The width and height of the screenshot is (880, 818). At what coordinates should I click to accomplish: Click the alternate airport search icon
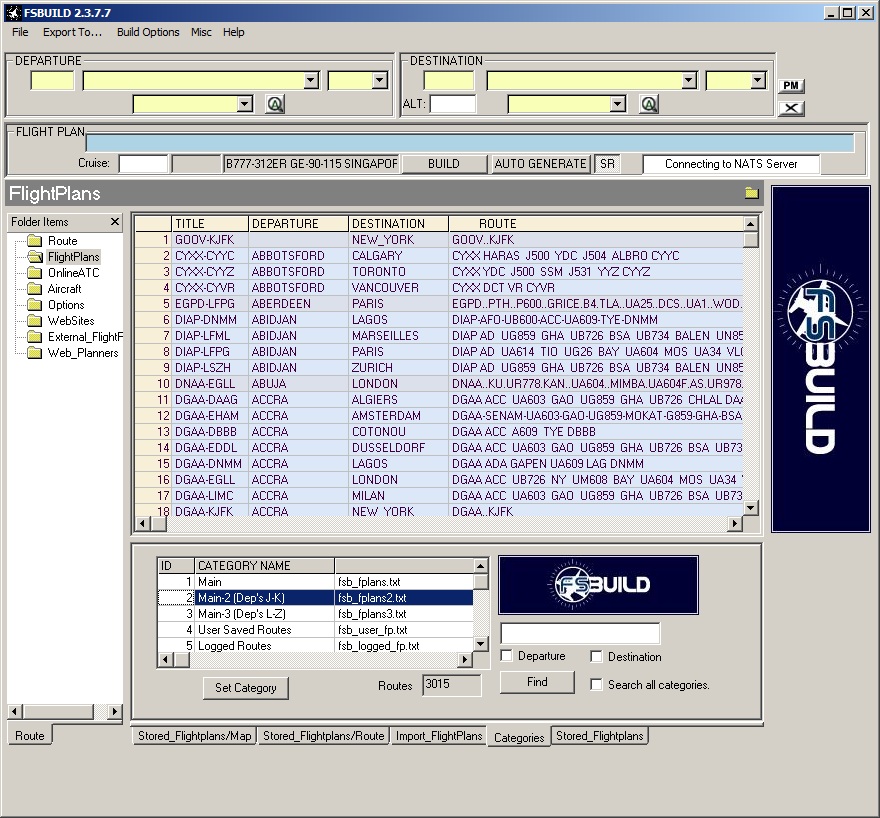[x=649, y=104]
